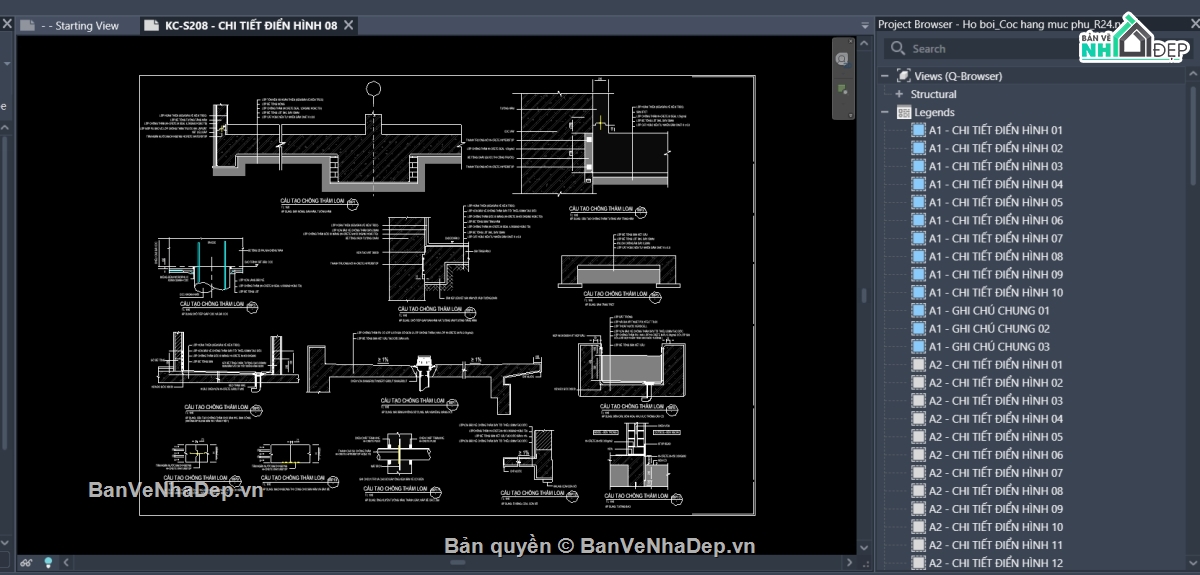Screen dimensions: 1200x575
Task: Collapse the Legends tree node
Action: click(x=885, y=112)
